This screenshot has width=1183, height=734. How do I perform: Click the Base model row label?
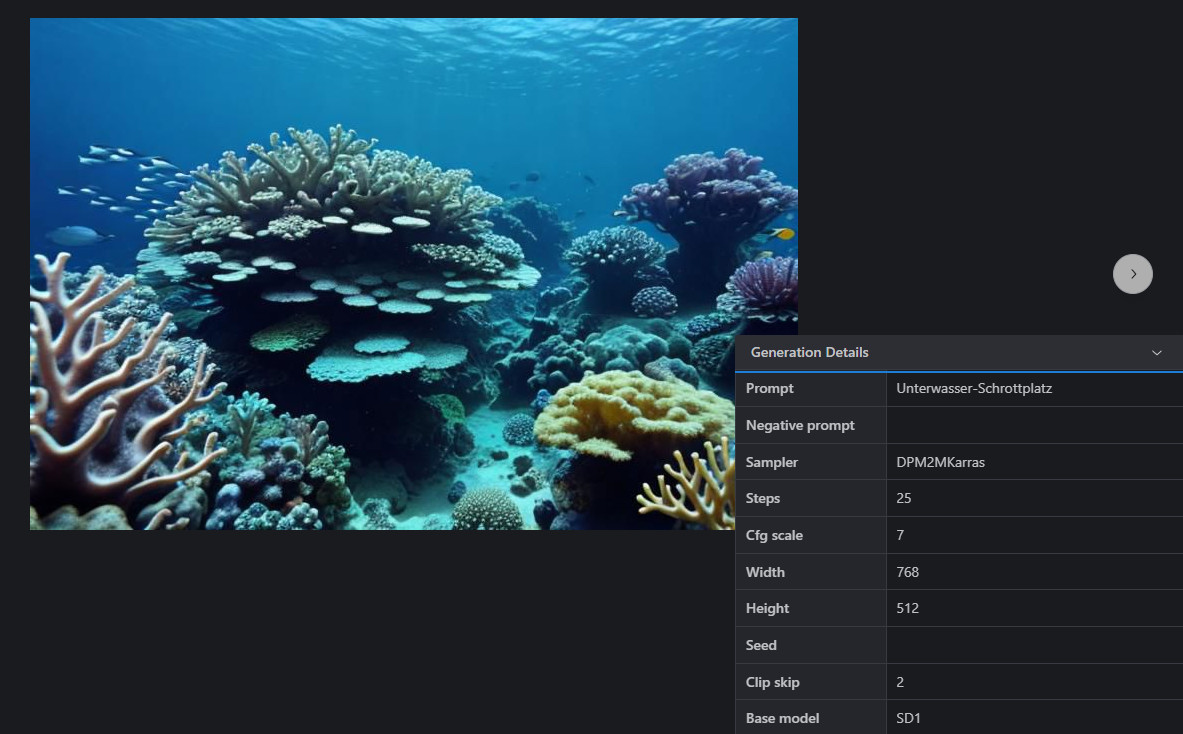782,719
